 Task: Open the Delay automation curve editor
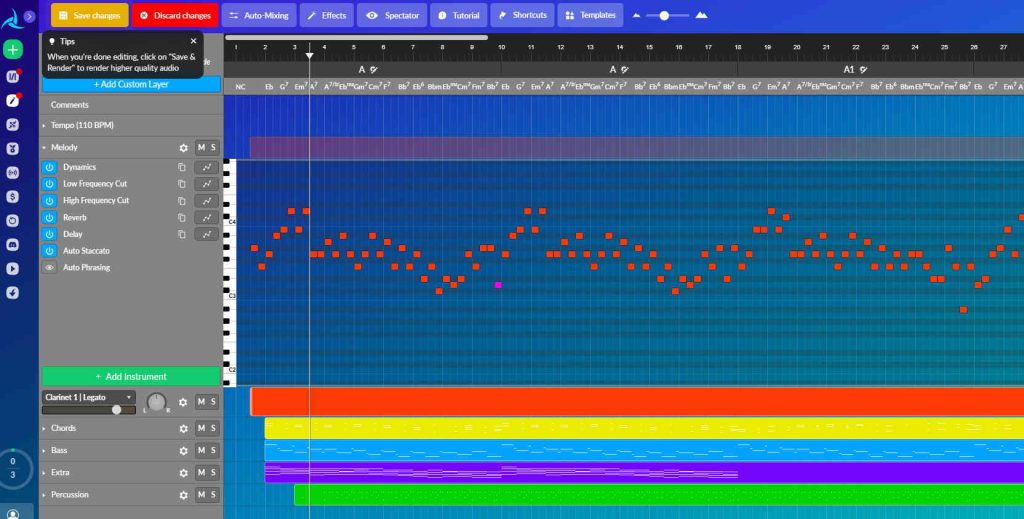206,234
